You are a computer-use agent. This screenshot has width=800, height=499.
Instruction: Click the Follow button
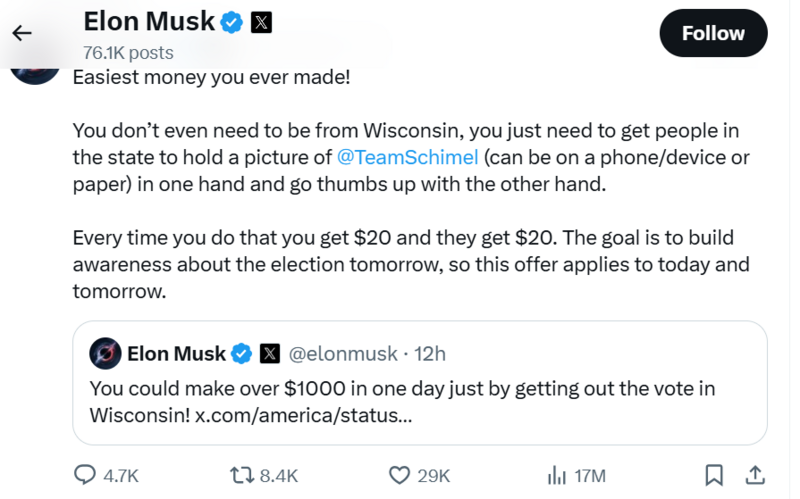coord(713,33)
